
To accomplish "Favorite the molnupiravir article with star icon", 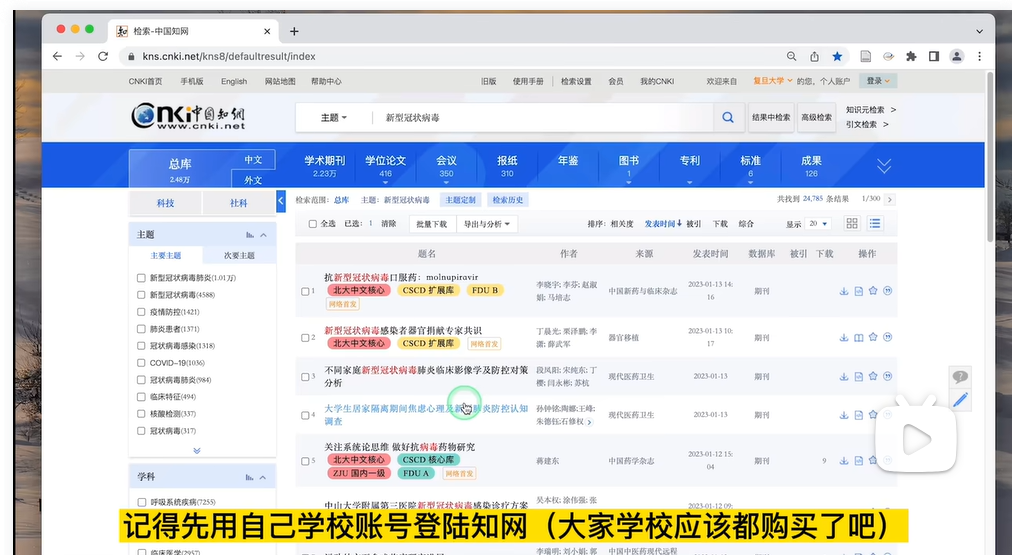I will click(x=873, y=290).
